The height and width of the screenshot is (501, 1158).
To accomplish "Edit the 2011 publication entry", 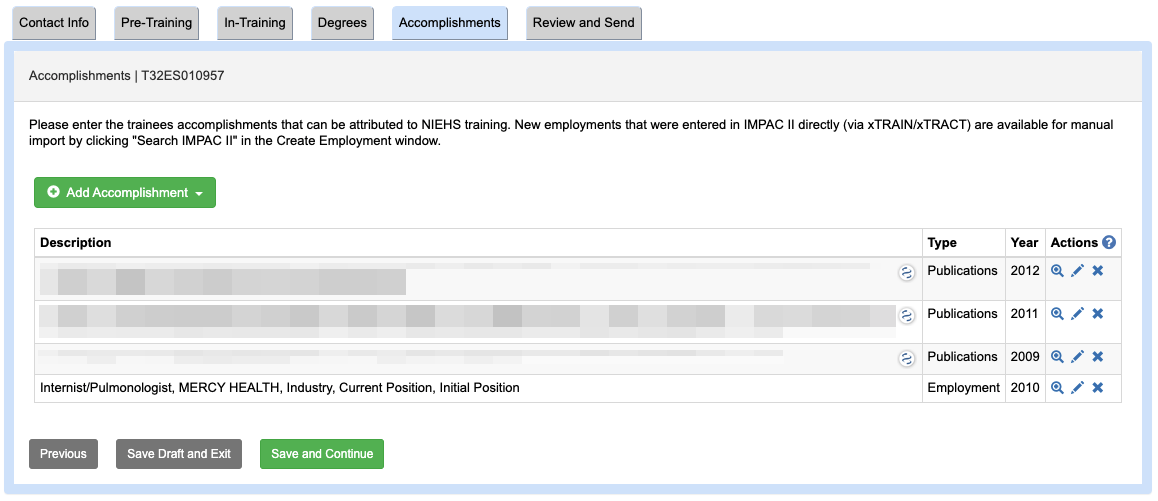I will tap(1077, 314).
